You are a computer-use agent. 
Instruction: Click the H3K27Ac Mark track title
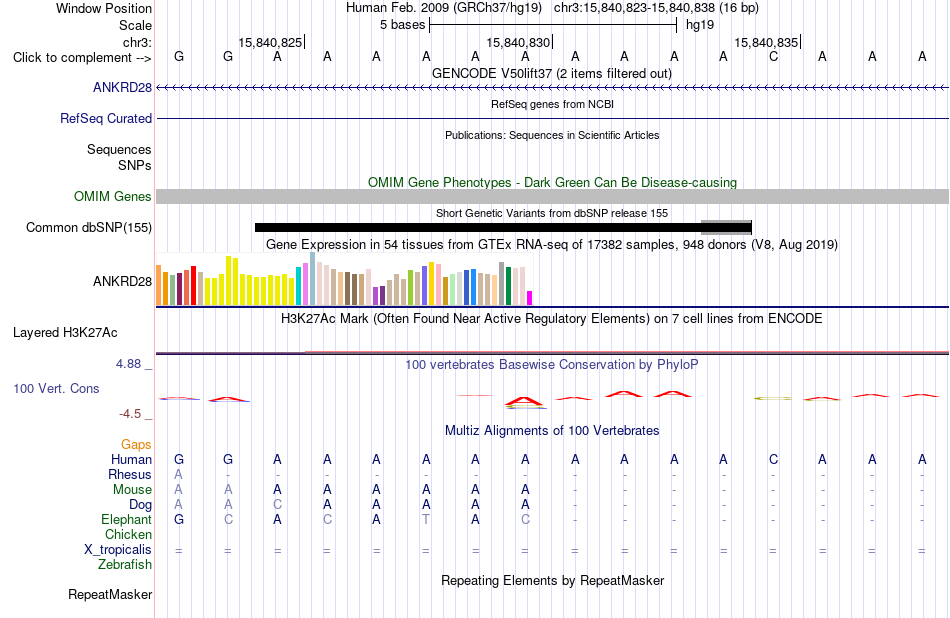[x=552, y=318]
